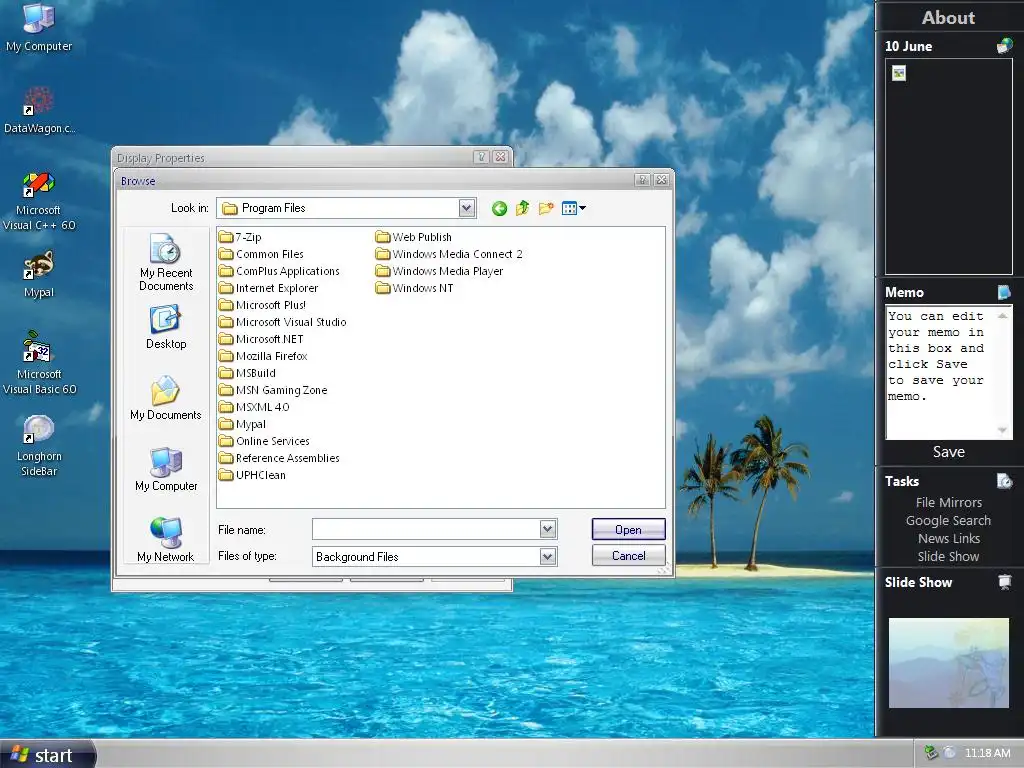The height and width of the screenshot is (768, 1024).
Task: Select the MSBuild folder
Action: coord(248,373)
